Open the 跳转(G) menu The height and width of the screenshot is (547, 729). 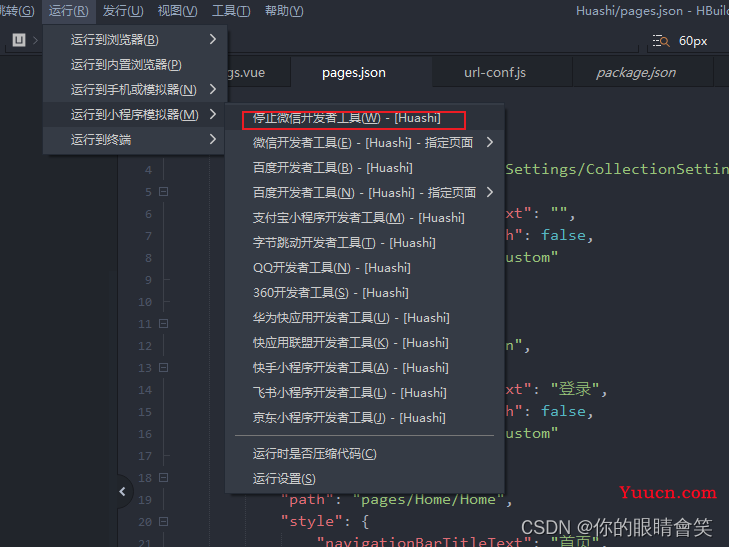pos(17,11)
